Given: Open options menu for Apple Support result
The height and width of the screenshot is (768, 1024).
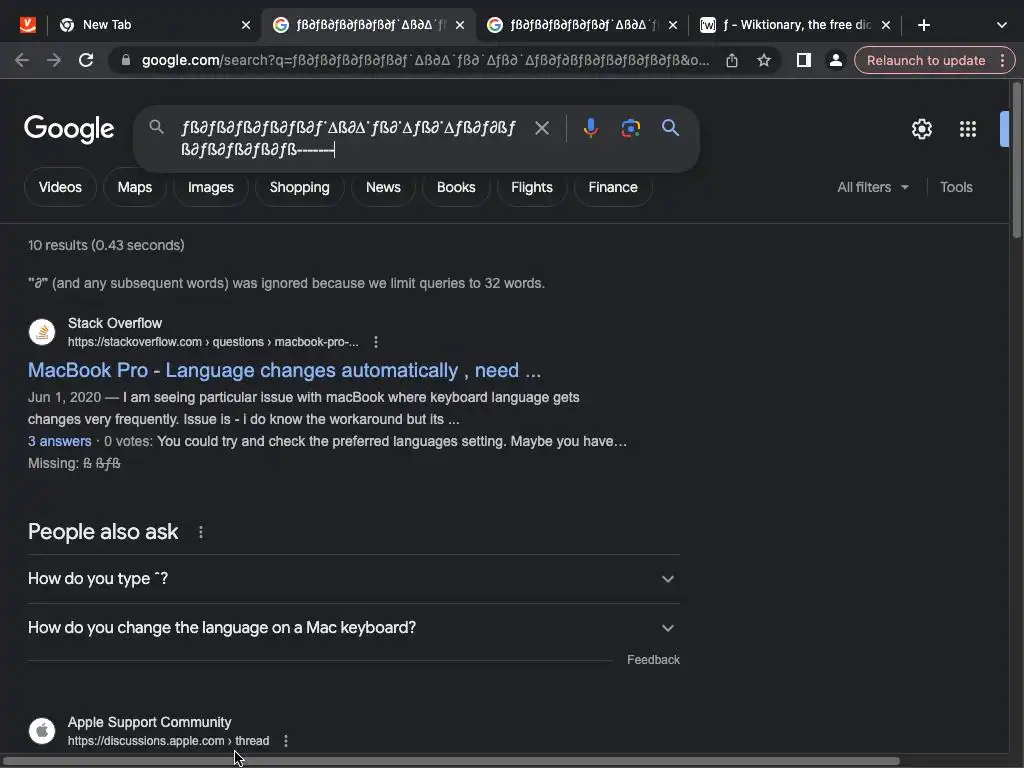Looking at the screenshot, I should pyautogui.click(x=285, y=741).
